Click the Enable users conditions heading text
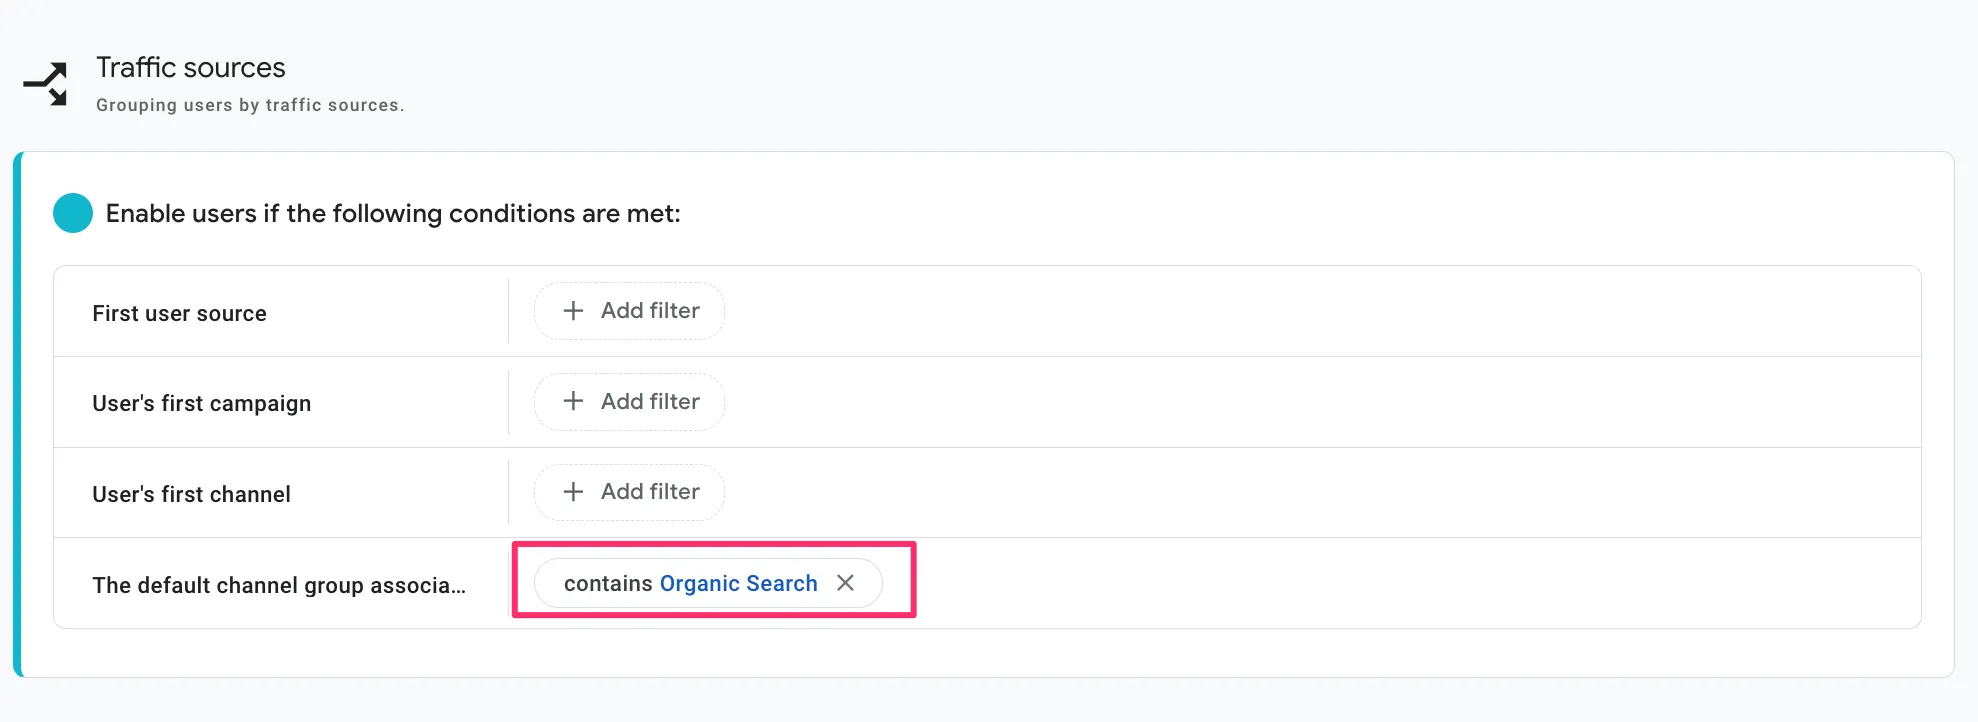This screenshot has height=722, width=1978. [x=393, y=214]
